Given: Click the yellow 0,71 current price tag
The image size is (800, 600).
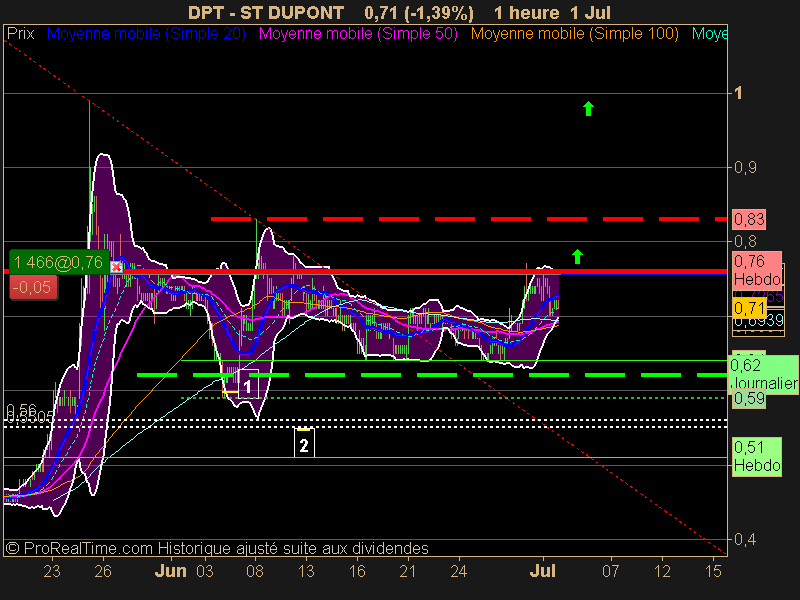Looking at the screenshot, I should pyautogui.click(x=749, y=308).
